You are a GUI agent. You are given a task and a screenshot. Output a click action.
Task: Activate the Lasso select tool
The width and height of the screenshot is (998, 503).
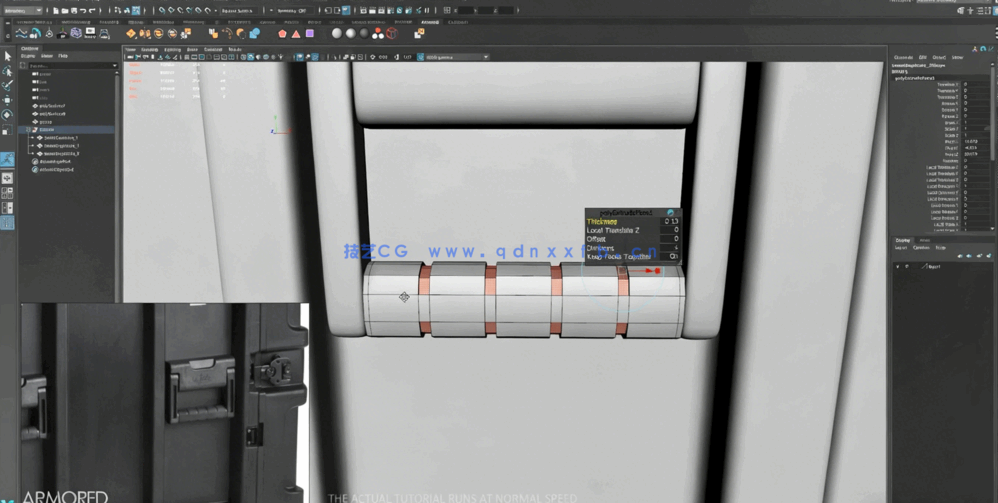[7, 71]
